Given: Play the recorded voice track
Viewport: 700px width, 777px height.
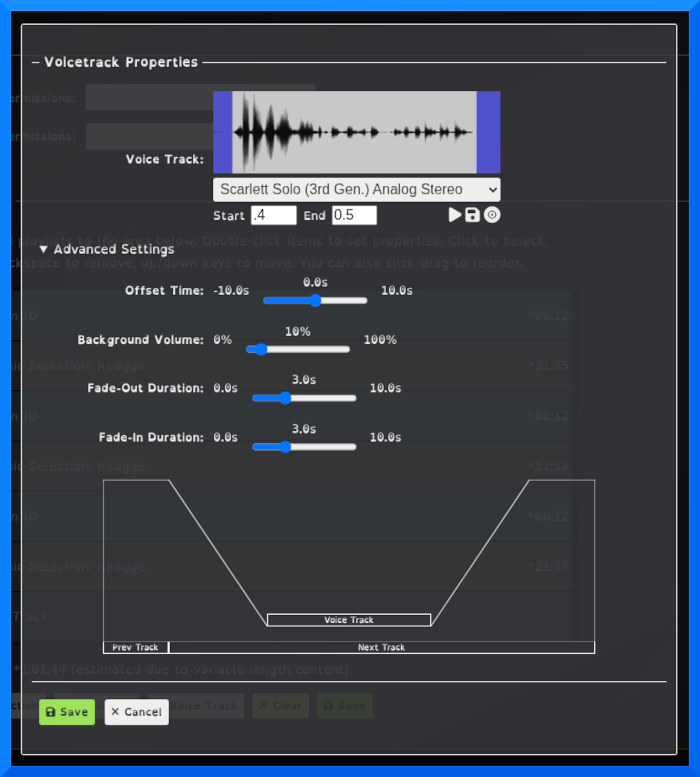Looking at the screenshot, I should 455,215.
